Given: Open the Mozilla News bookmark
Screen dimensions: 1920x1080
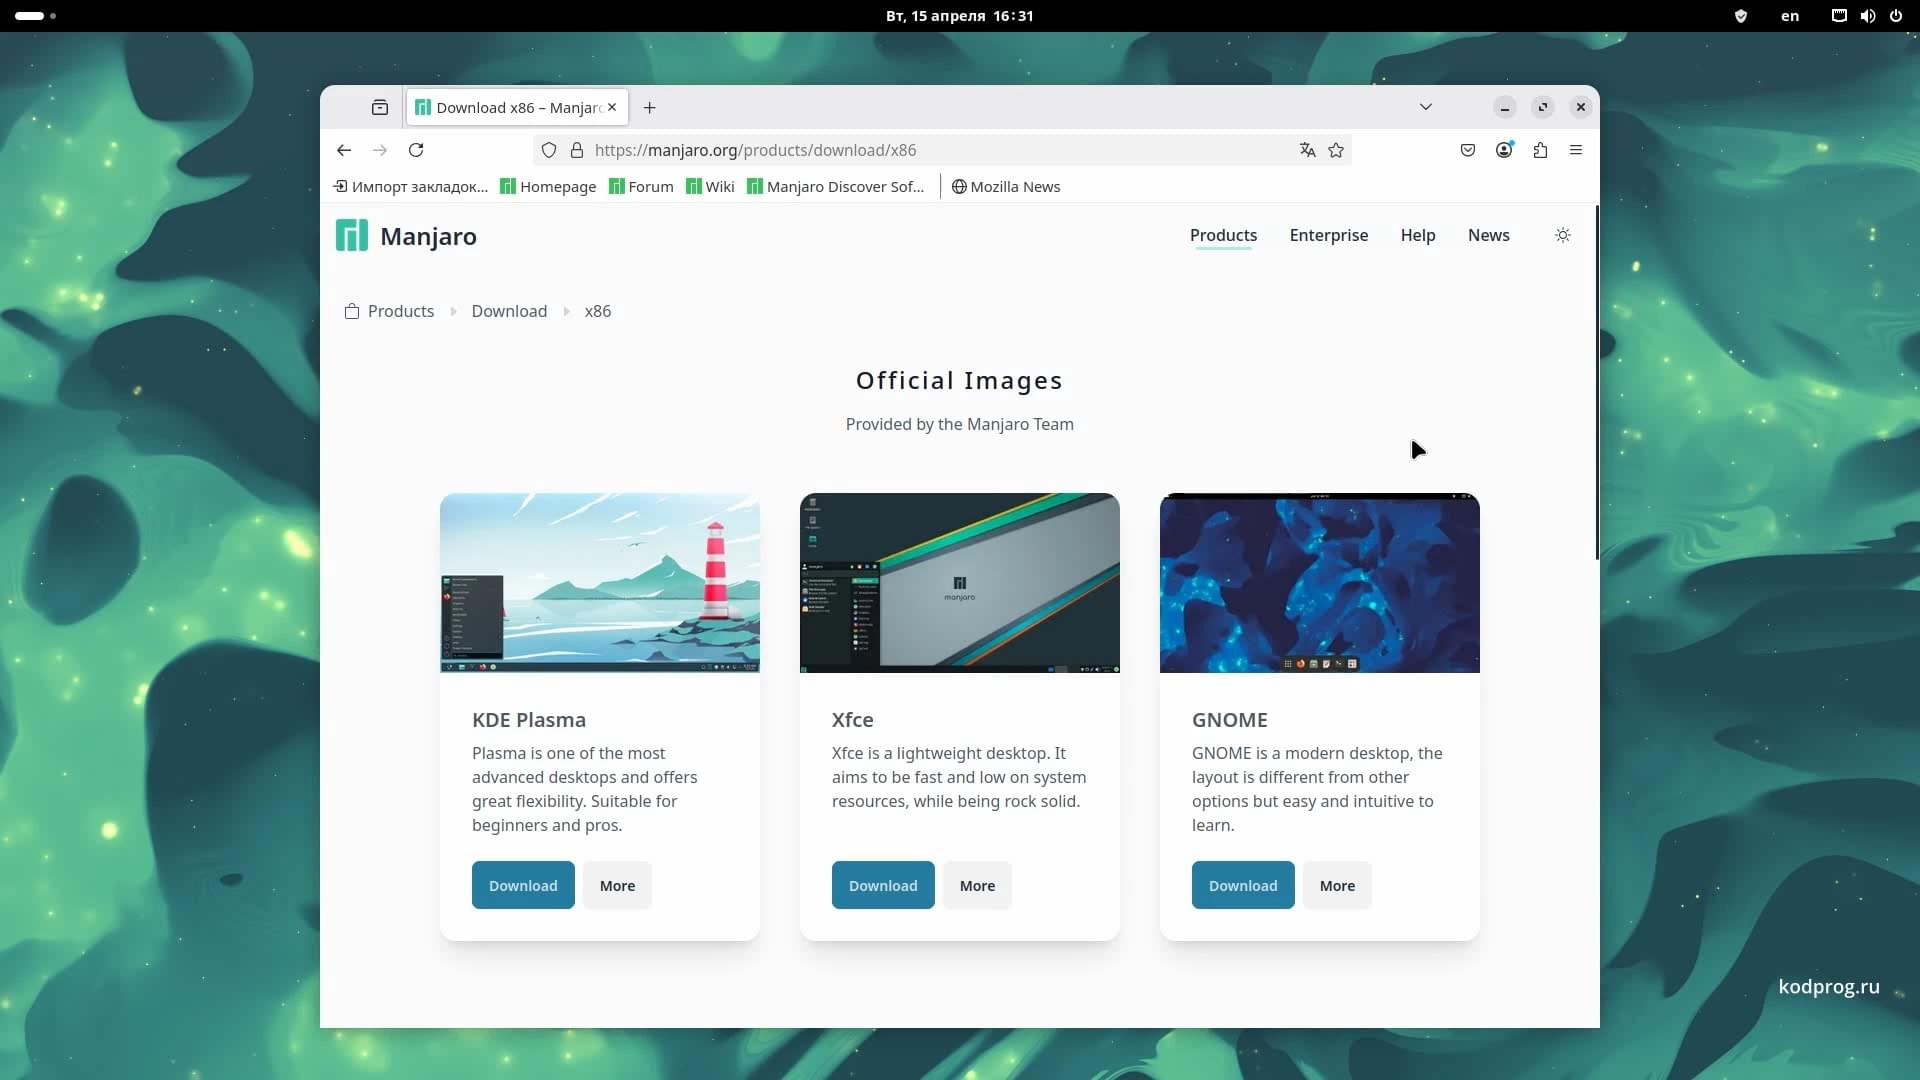Looking at the screenshot, I should (x=1006, y=187).
